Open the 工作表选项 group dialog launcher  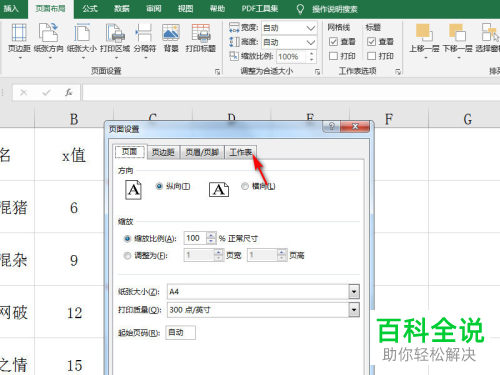pyautogui.click(x=397, y=71)
